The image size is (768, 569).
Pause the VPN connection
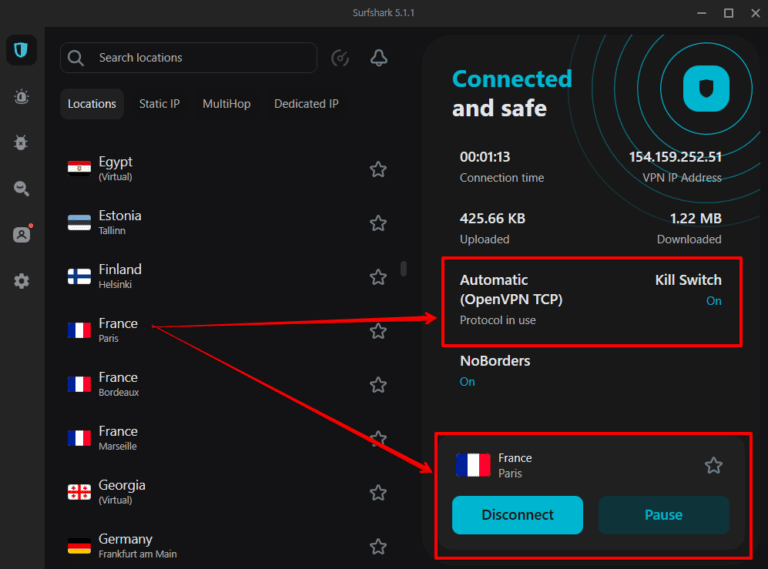(663, 515)
